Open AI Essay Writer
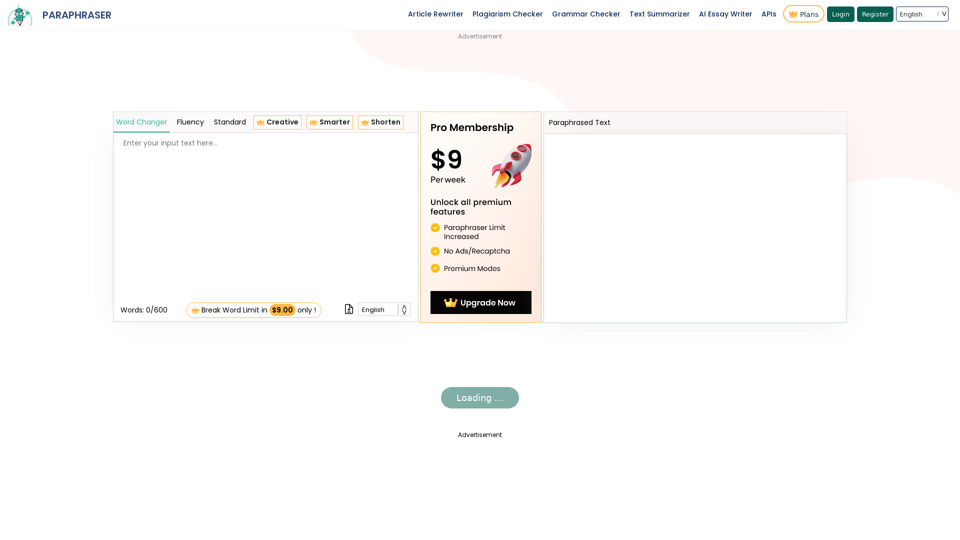This screenshot has width=960, height=540. 725,14
